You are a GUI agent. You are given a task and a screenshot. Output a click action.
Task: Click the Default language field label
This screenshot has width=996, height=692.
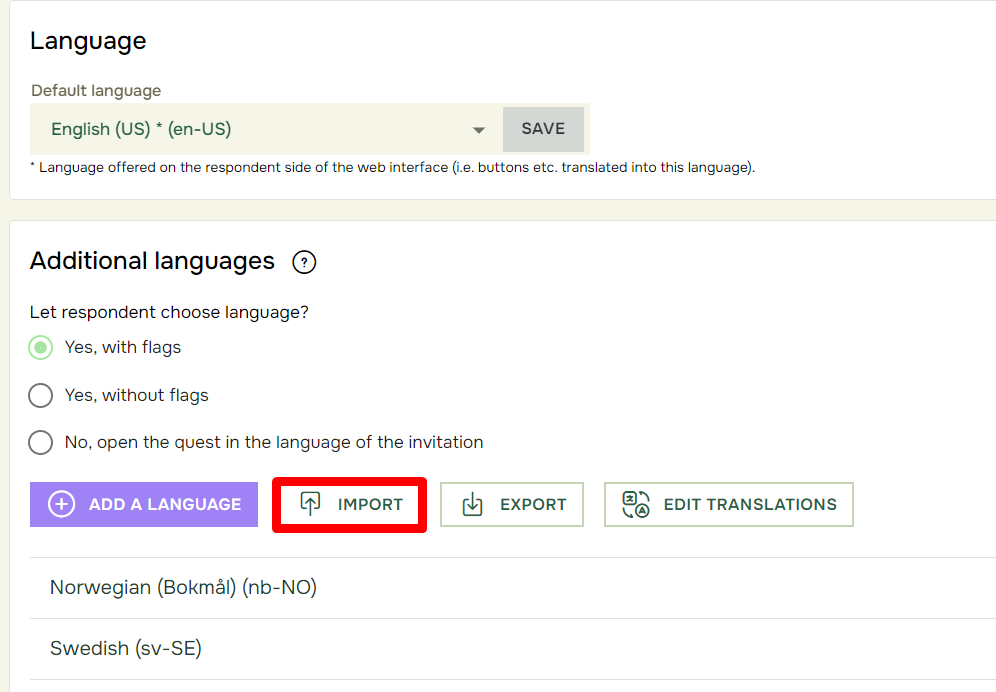pos(96,91)
